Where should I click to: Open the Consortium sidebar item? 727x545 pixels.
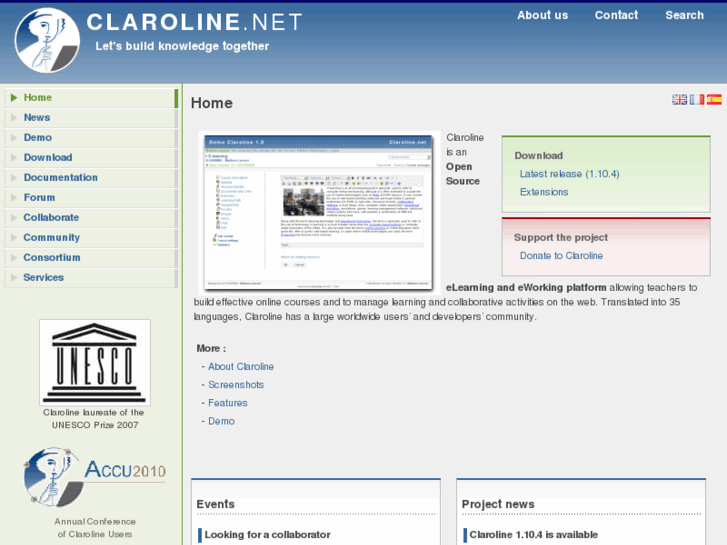(x=91, y=257)
